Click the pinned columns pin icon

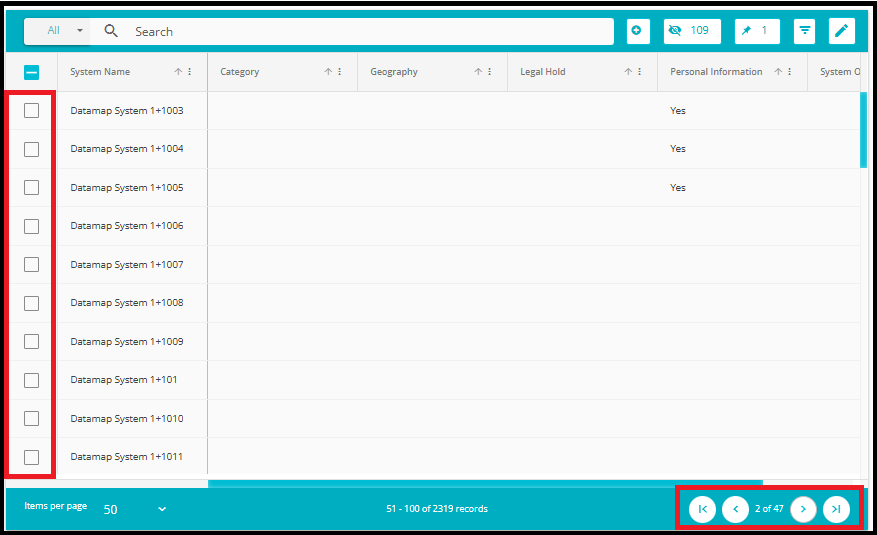[x=756, y=31]
